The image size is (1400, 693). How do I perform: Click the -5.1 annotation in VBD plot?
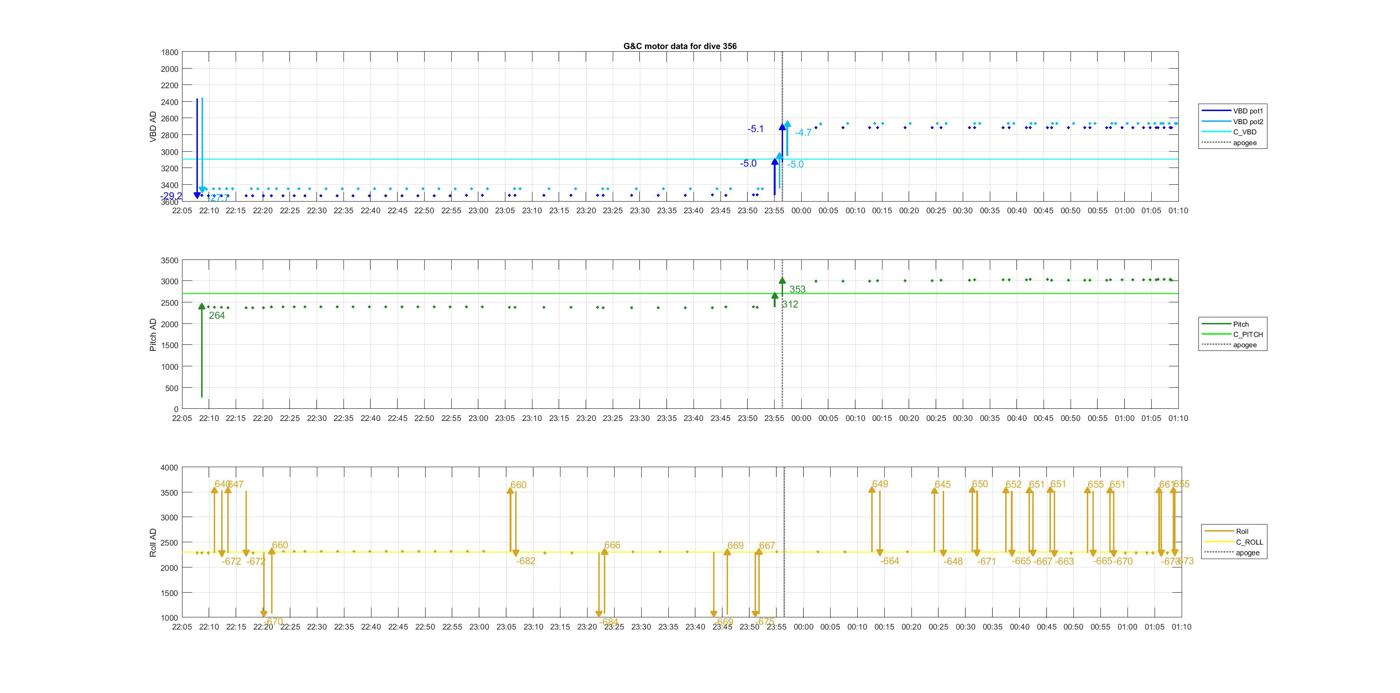coord(756,129)
